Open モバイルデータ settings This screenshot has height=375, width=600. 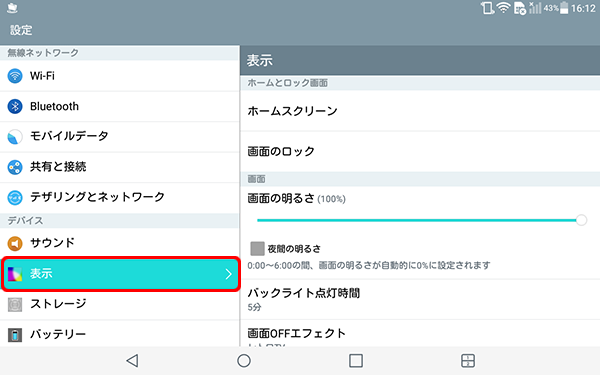tap(119, 137)
